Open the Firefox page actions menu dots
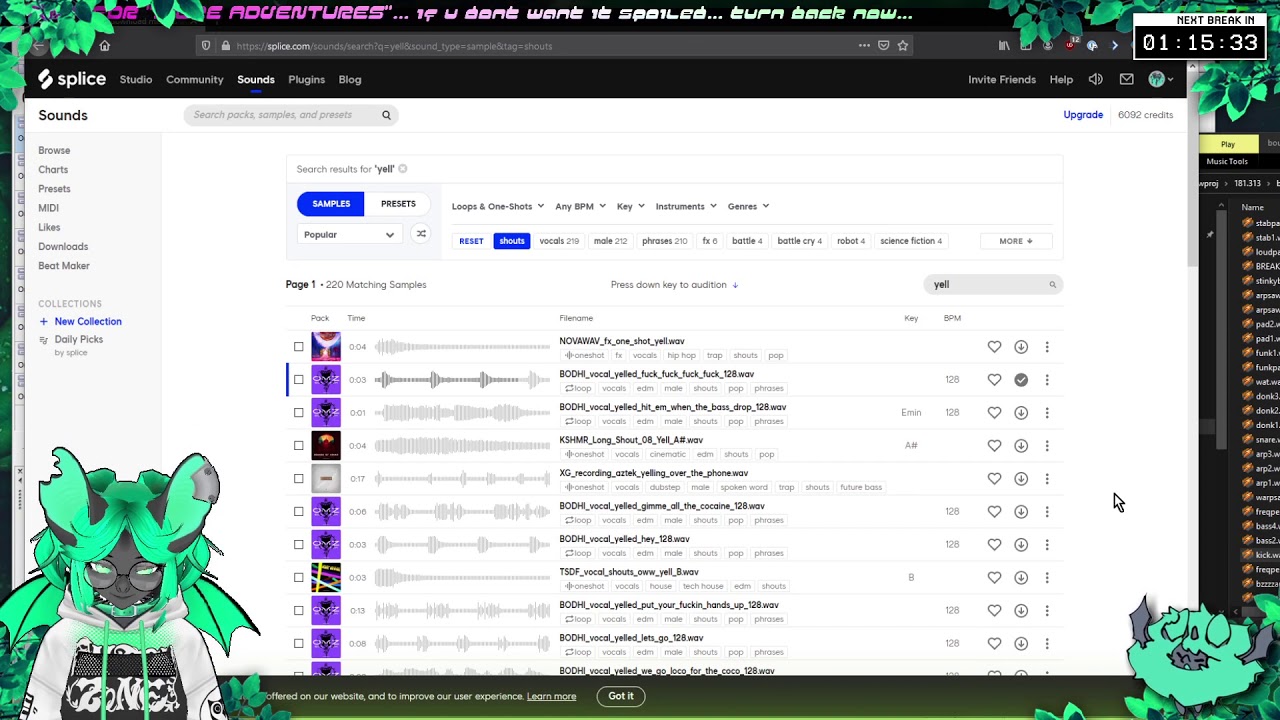 coord(864,45)
